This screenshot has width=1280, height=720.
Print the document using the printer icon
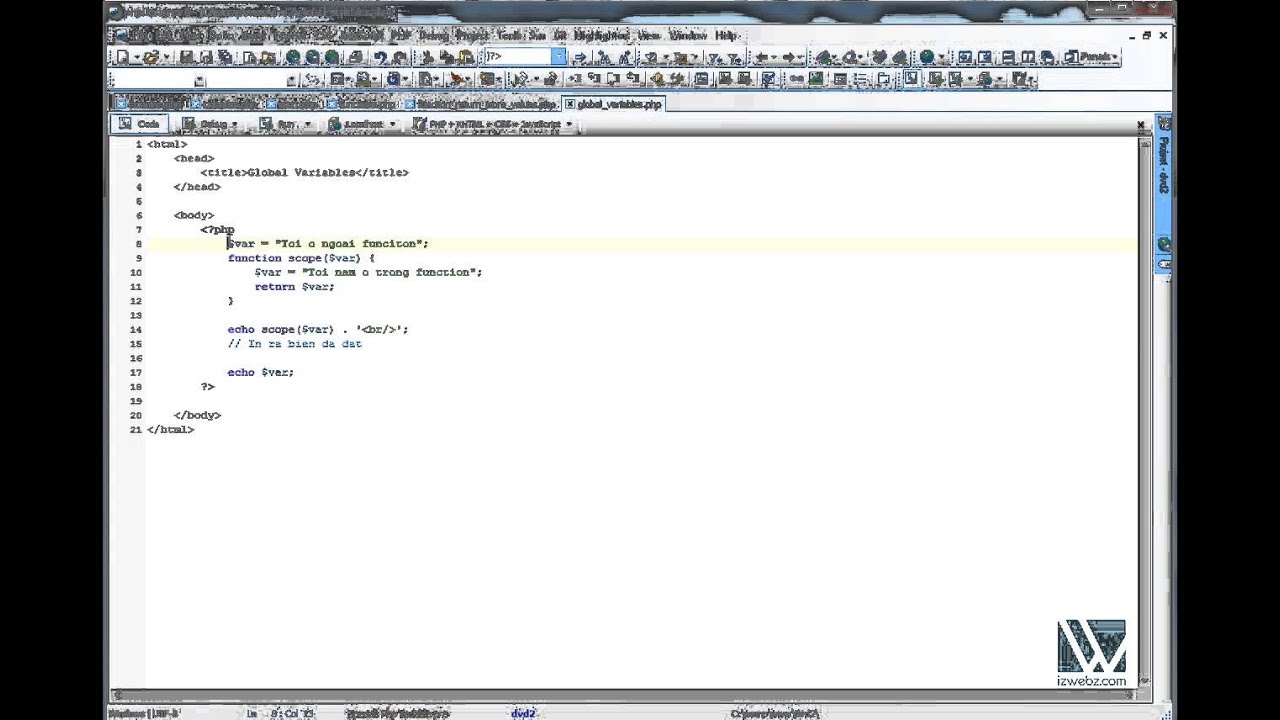coord(355,57)
